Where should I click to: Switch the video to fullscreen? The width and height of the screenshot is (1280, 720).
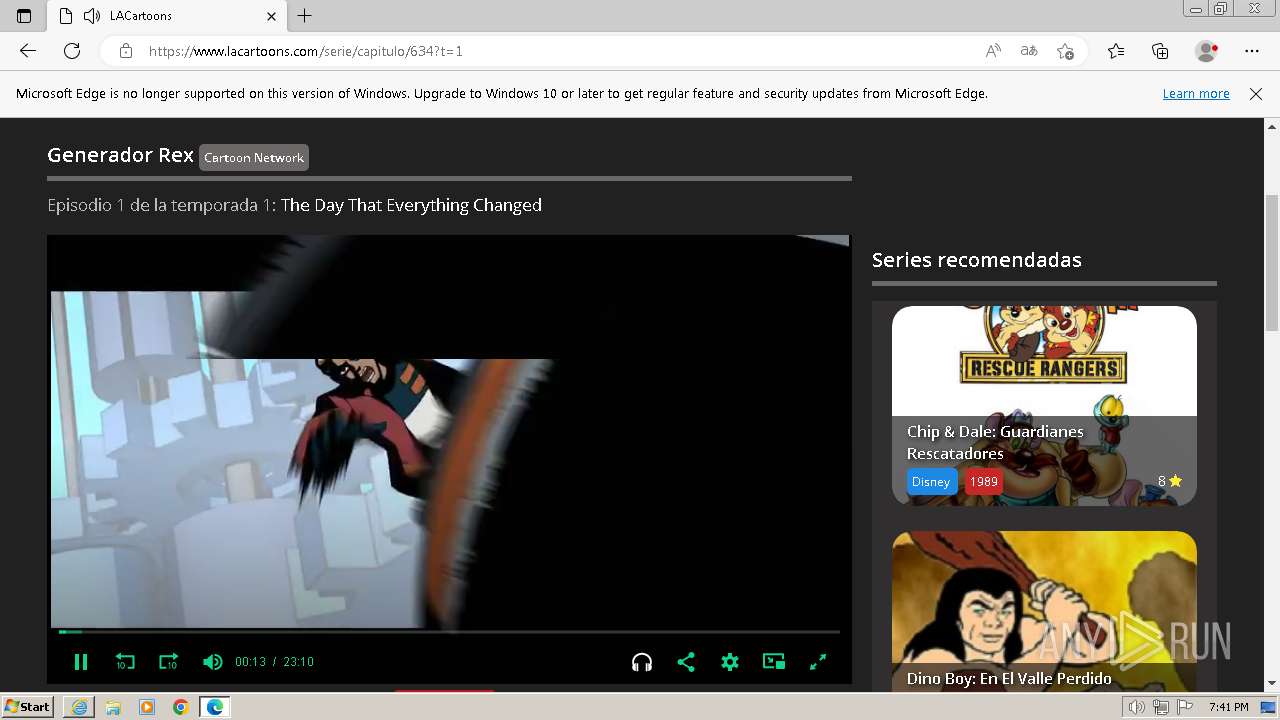[x=818, y=662]
